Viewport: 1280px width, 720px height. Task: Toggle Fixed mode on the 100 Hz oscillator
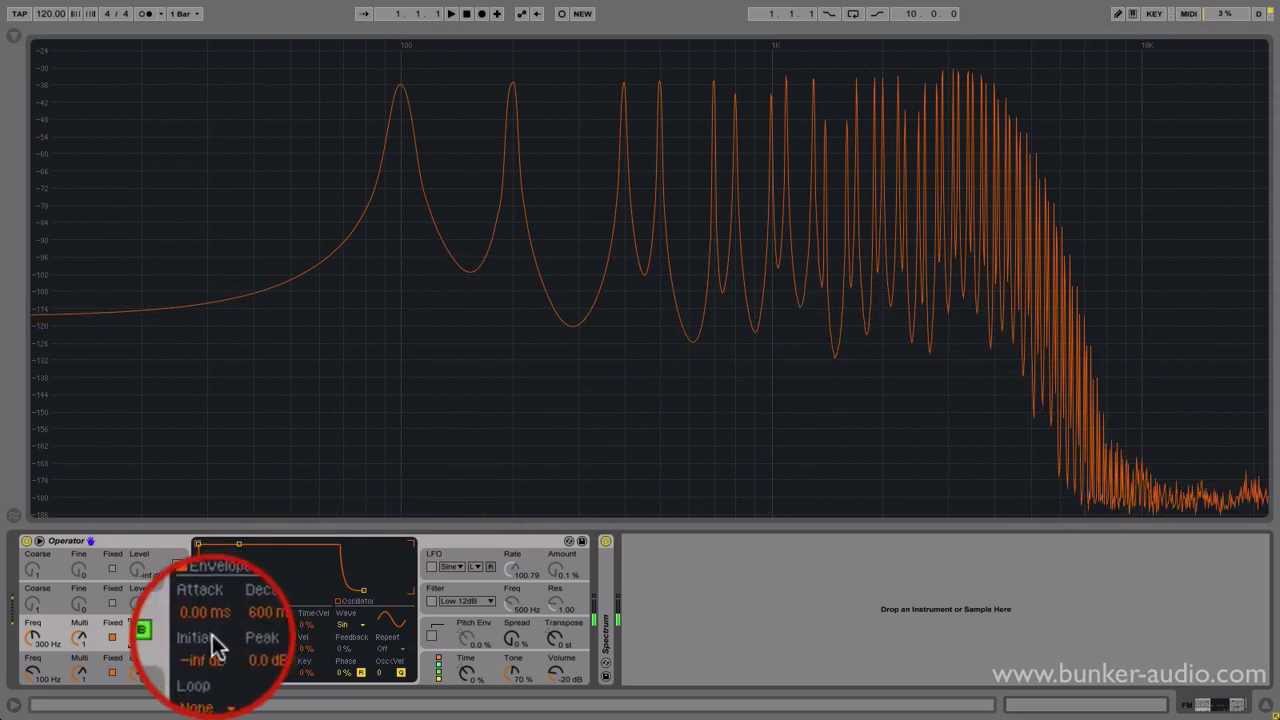(112, 672)
